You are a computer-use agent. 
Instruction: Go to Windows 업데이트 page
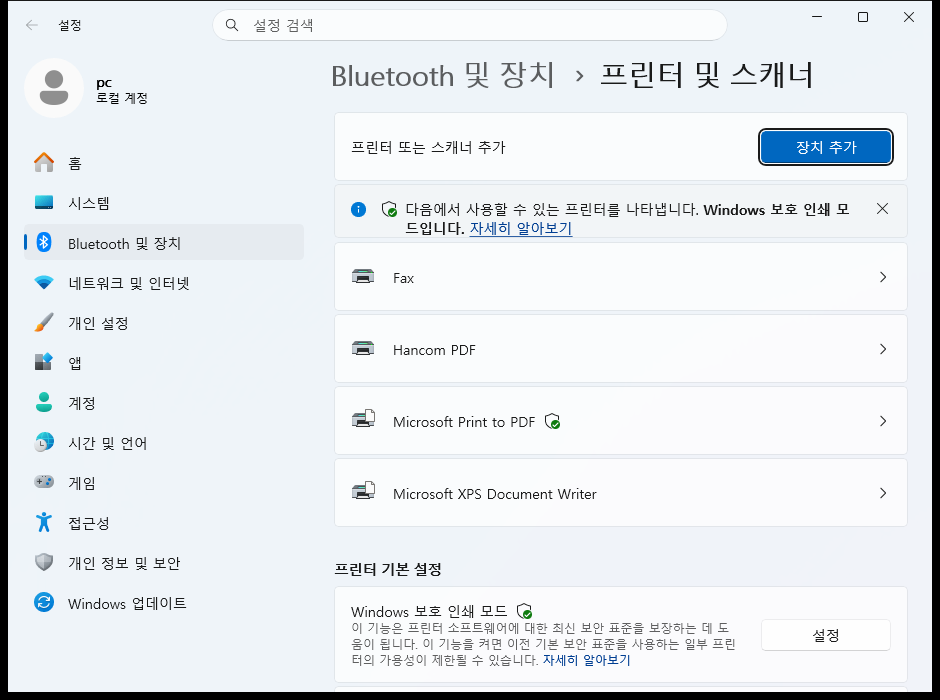(164, 602)
